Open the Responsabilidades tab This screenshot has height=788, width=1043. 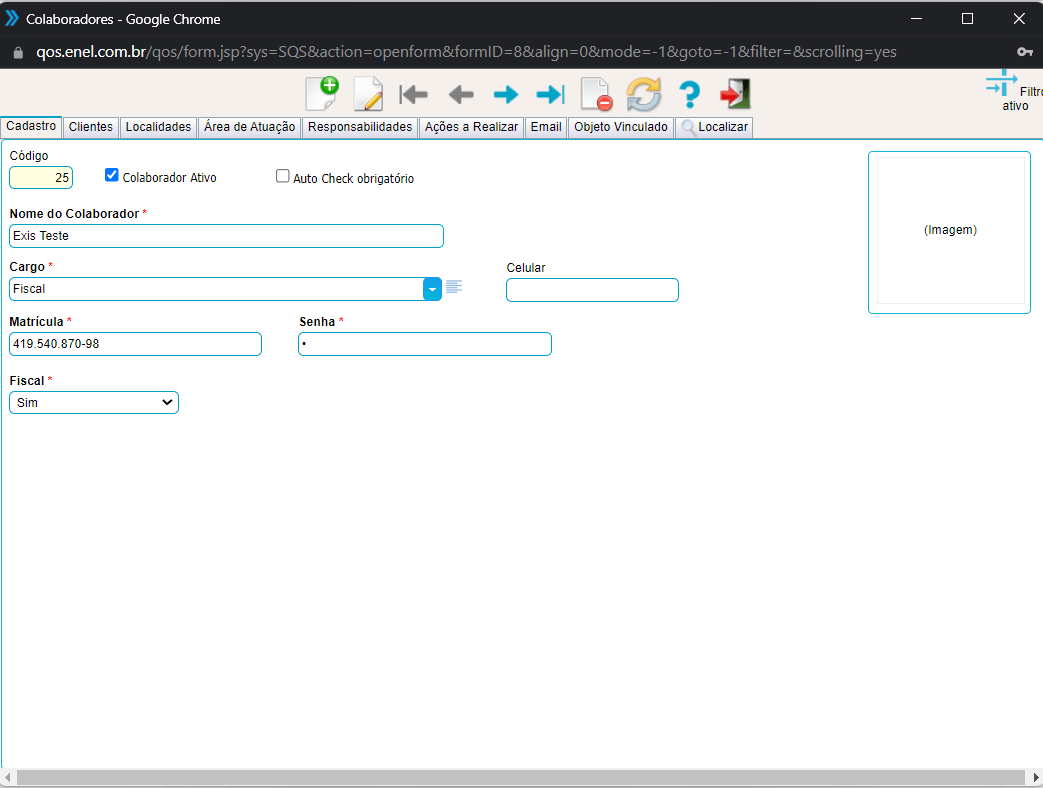point(360,127)
